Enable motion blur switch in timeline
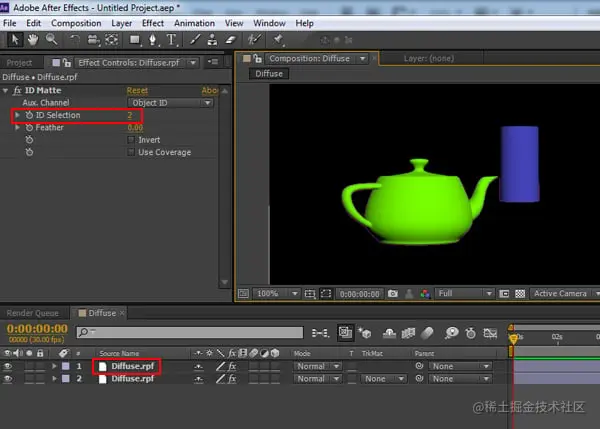The image size is (600, 429). (x=427, y=333)
